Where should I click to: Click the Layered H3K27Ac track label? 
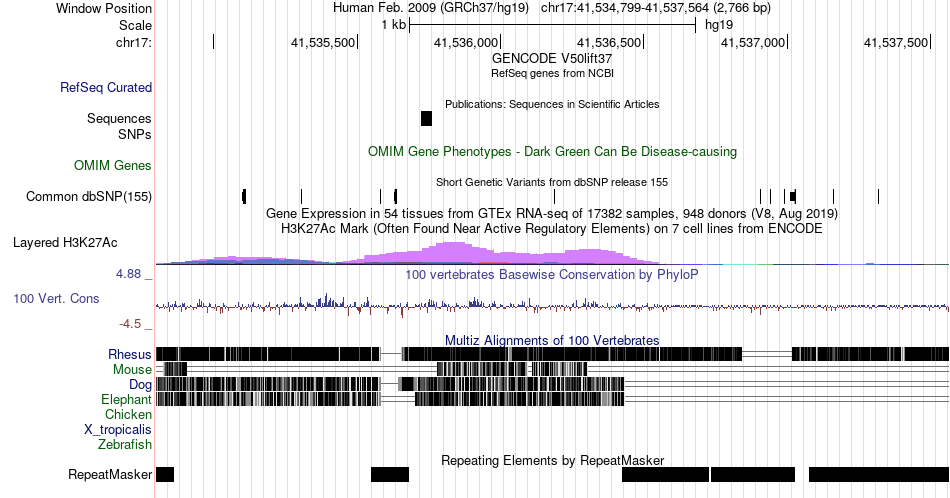click(x=65, y=242)
